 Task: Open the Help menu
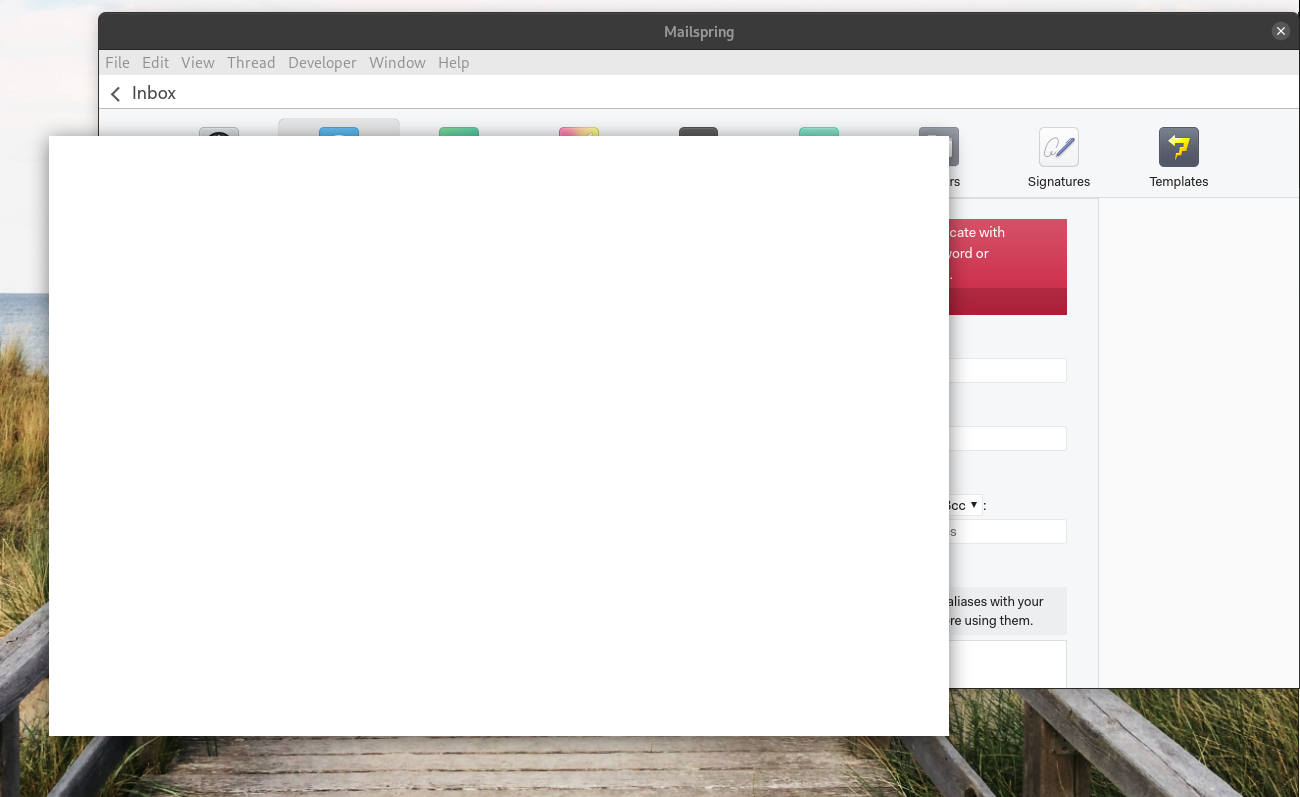click(x=453, y=62)
